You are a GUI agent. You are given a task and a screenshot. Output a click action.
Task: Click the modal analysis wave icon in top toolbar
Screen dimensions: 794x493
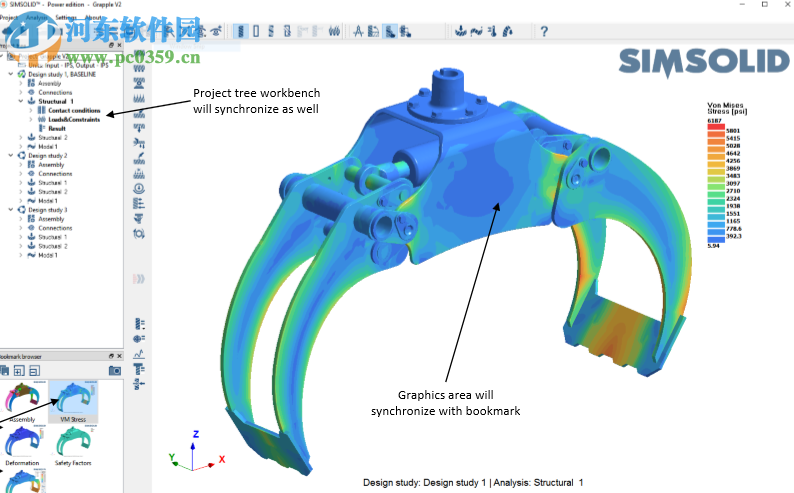(x=477, y=31)
